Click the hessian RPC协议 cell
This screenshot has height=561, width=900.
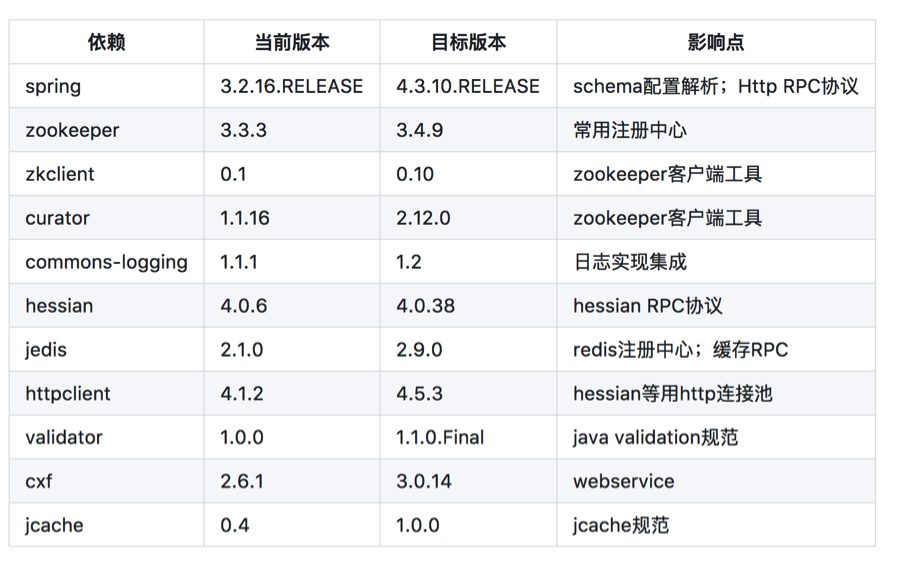coord(716,305)
